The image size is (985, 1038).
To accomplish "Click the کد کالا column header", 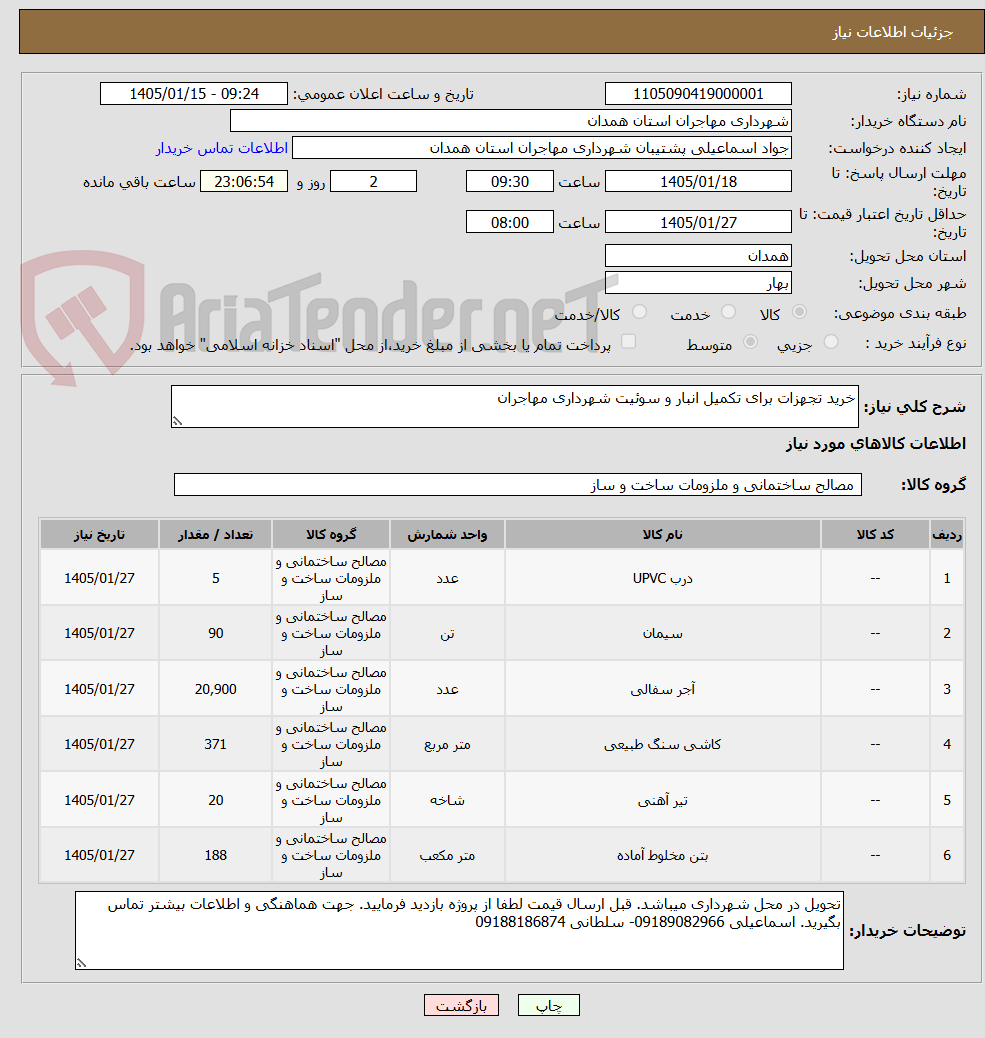I will pyautogui.click(x=875, y=534).
